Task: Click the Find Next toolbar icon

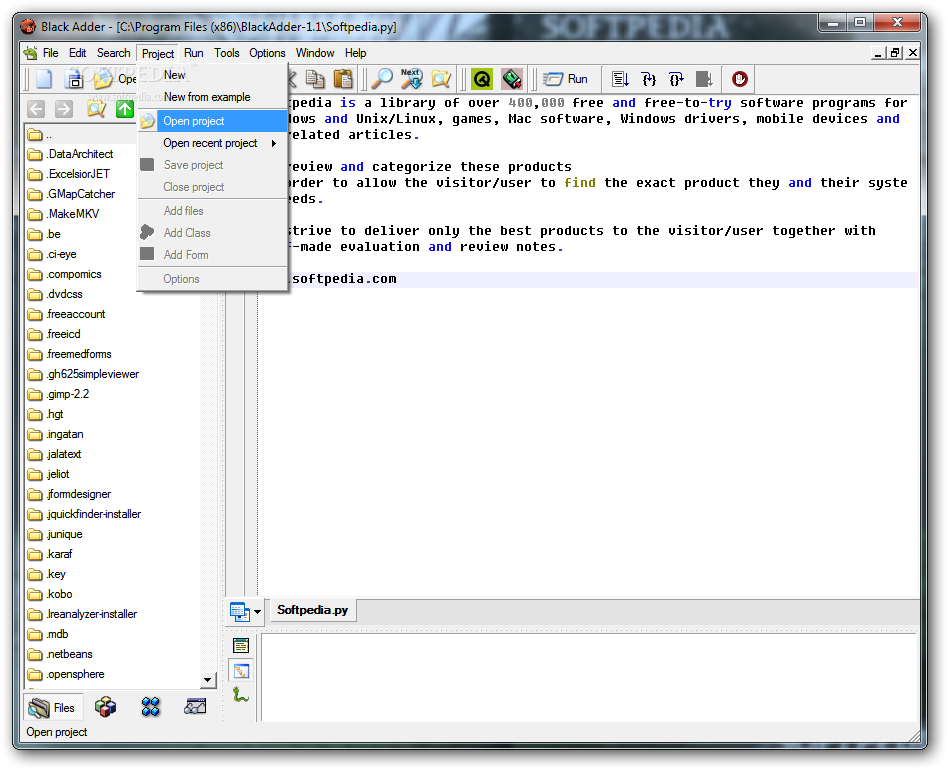Action: pos(411,79)
